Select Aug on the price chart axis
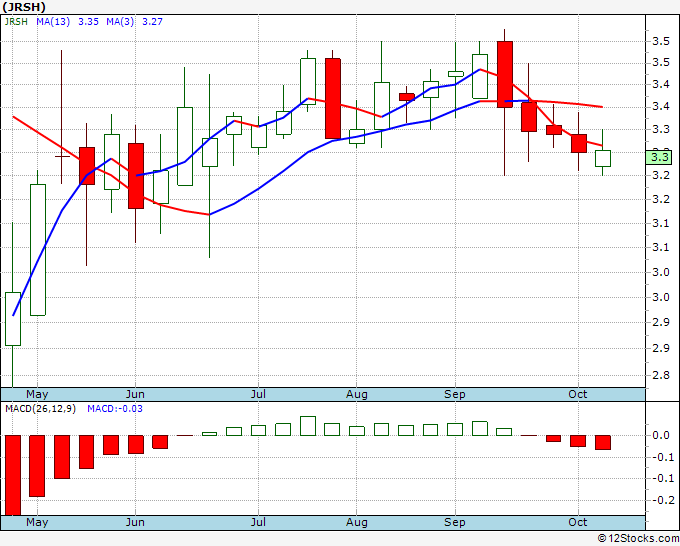This screenshot has height=546, width=680. [x=356, y=394]
